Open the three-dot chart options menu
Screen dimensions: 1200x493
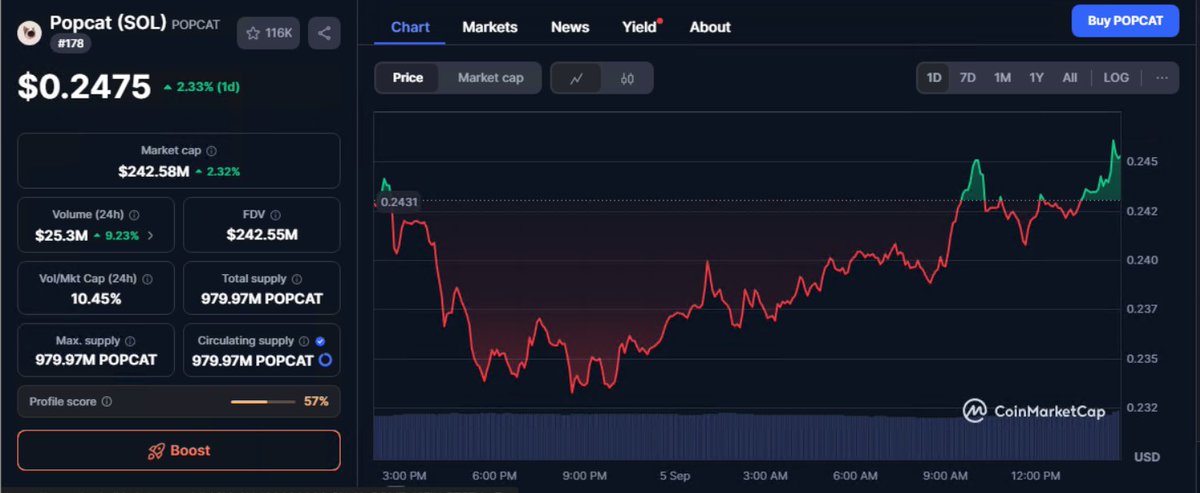1161,78
